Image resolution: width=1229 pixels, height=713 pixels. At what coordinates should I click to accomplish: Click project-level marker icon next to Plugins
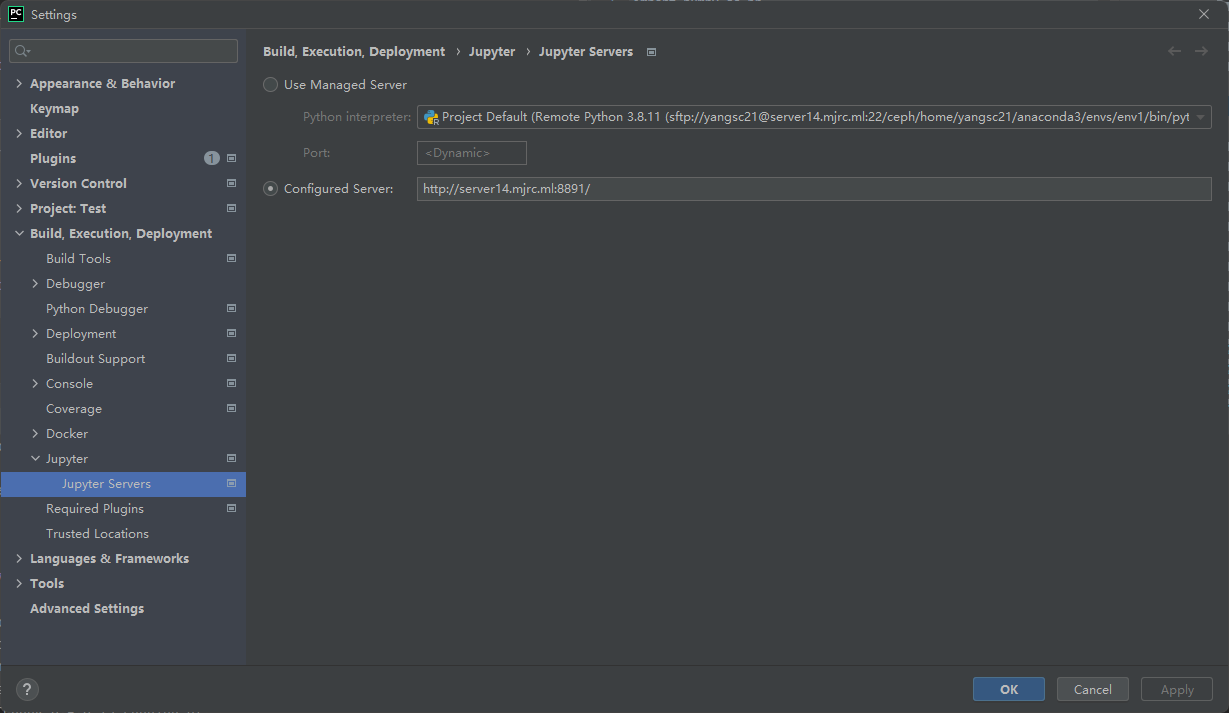tap(232, 158)
